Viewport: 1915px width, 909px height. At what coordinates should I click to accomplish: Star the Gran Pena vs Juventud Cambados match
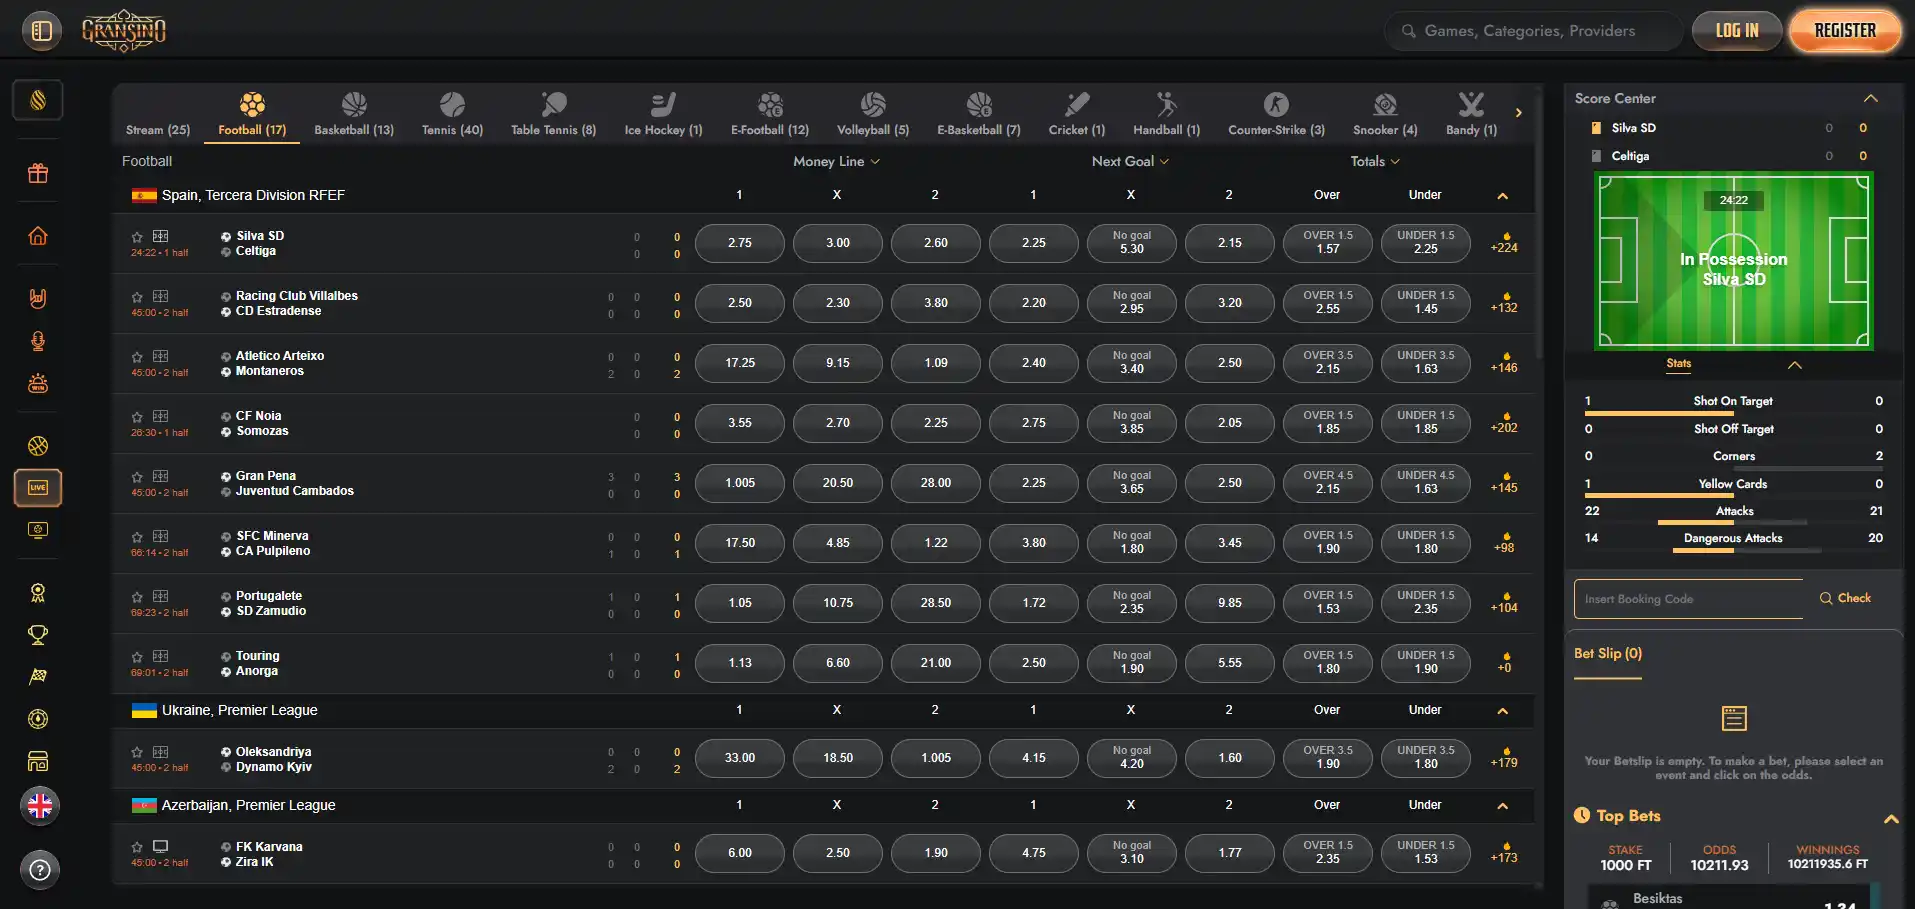(x=137, y=477)
